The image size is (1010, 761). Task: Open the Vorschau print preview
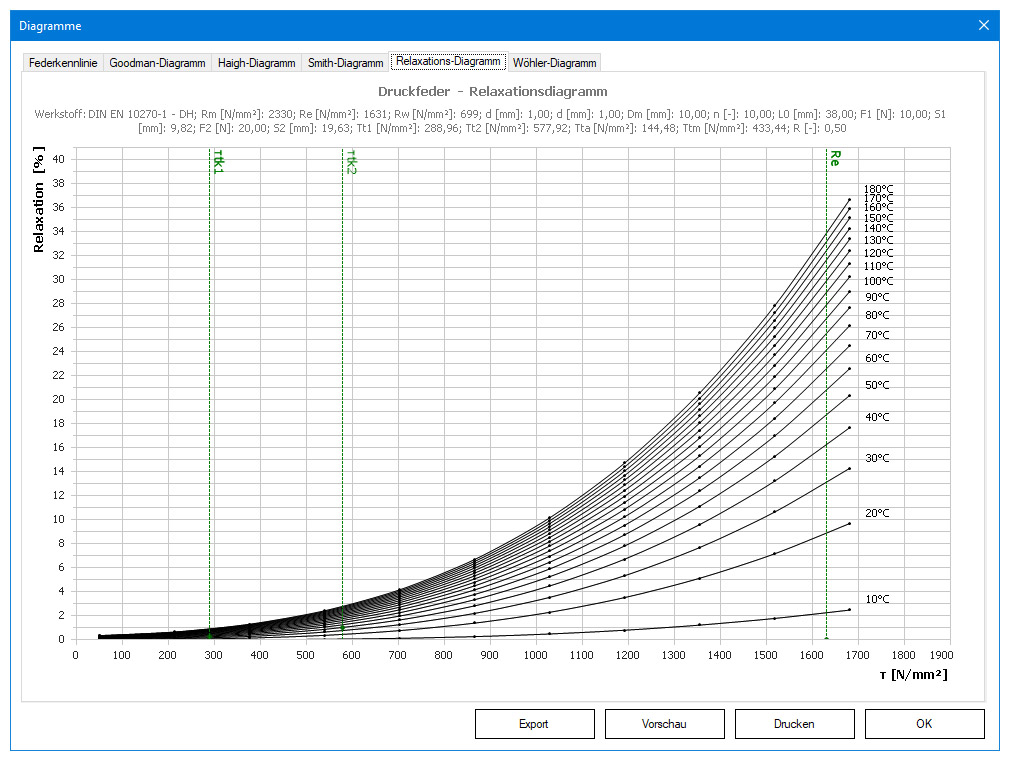(x=664, y=724)
